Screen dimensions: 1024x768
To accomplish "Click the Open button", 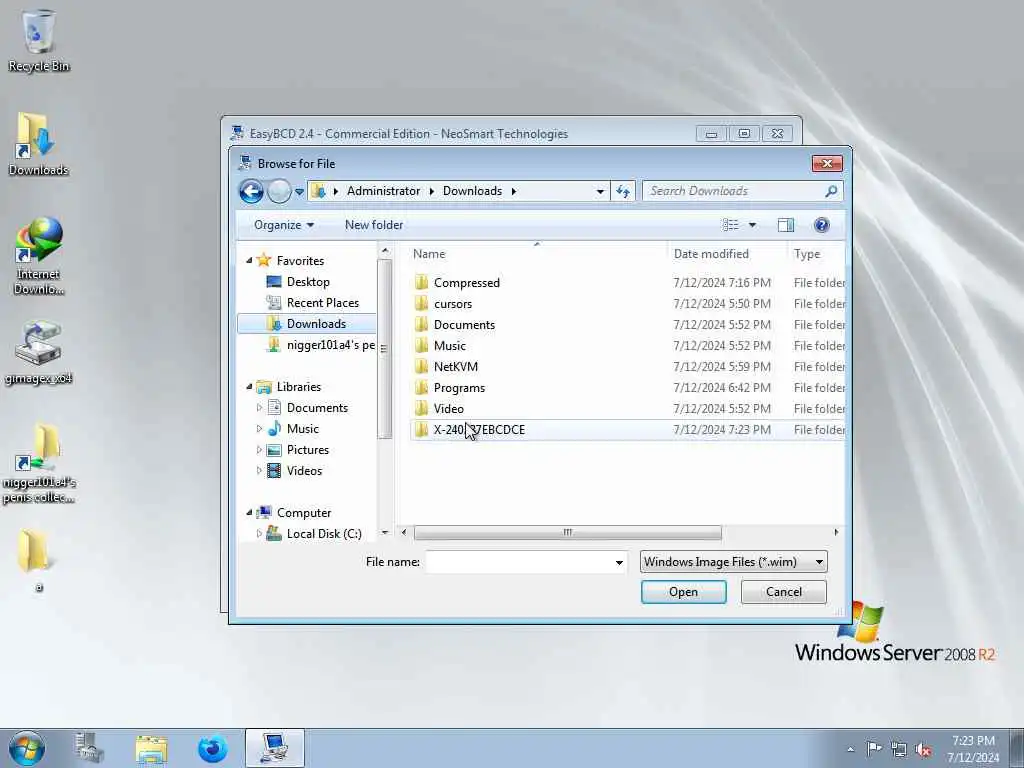I will coord(683,592).
